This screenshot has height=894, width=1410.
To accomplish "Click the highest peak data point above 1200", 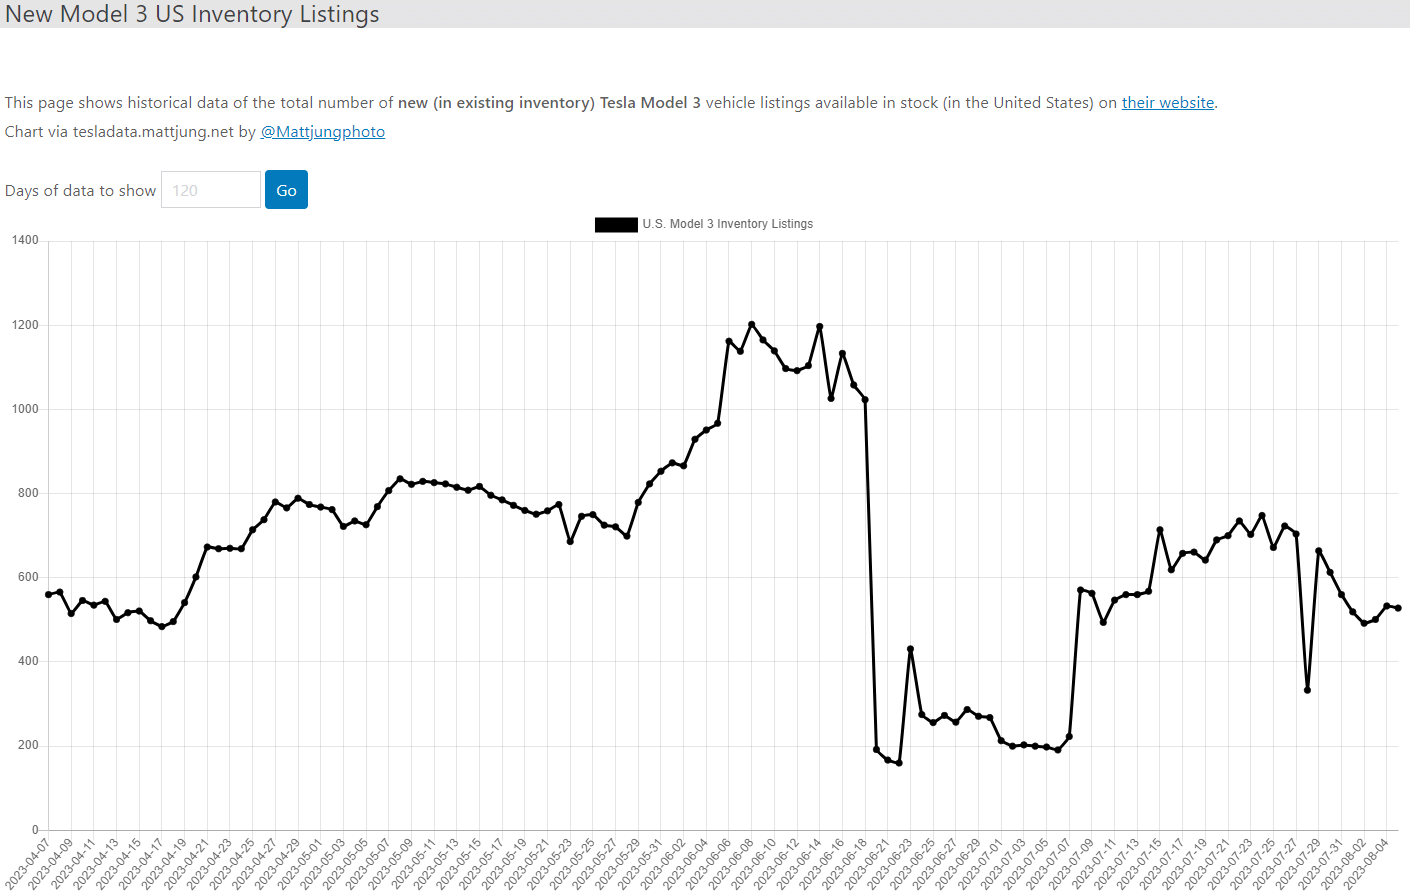I will pos(752,324).
